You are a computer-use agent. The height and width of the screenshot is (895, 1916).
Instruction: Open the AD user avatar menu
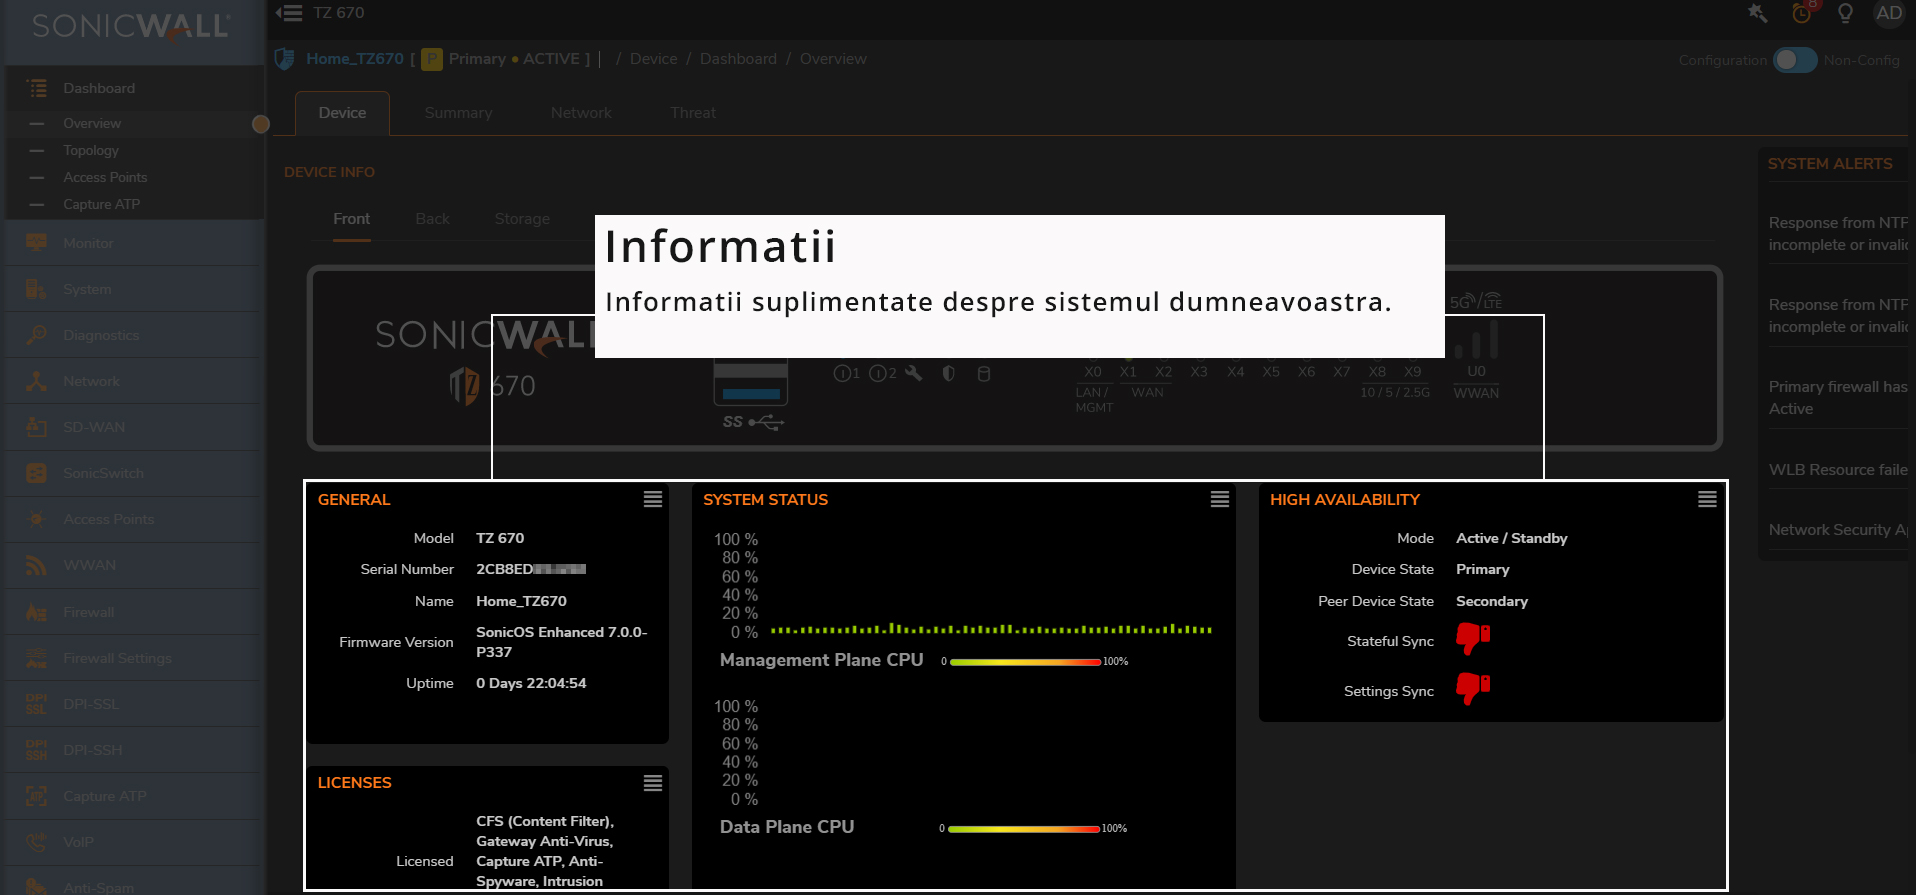coord(1889,13)
